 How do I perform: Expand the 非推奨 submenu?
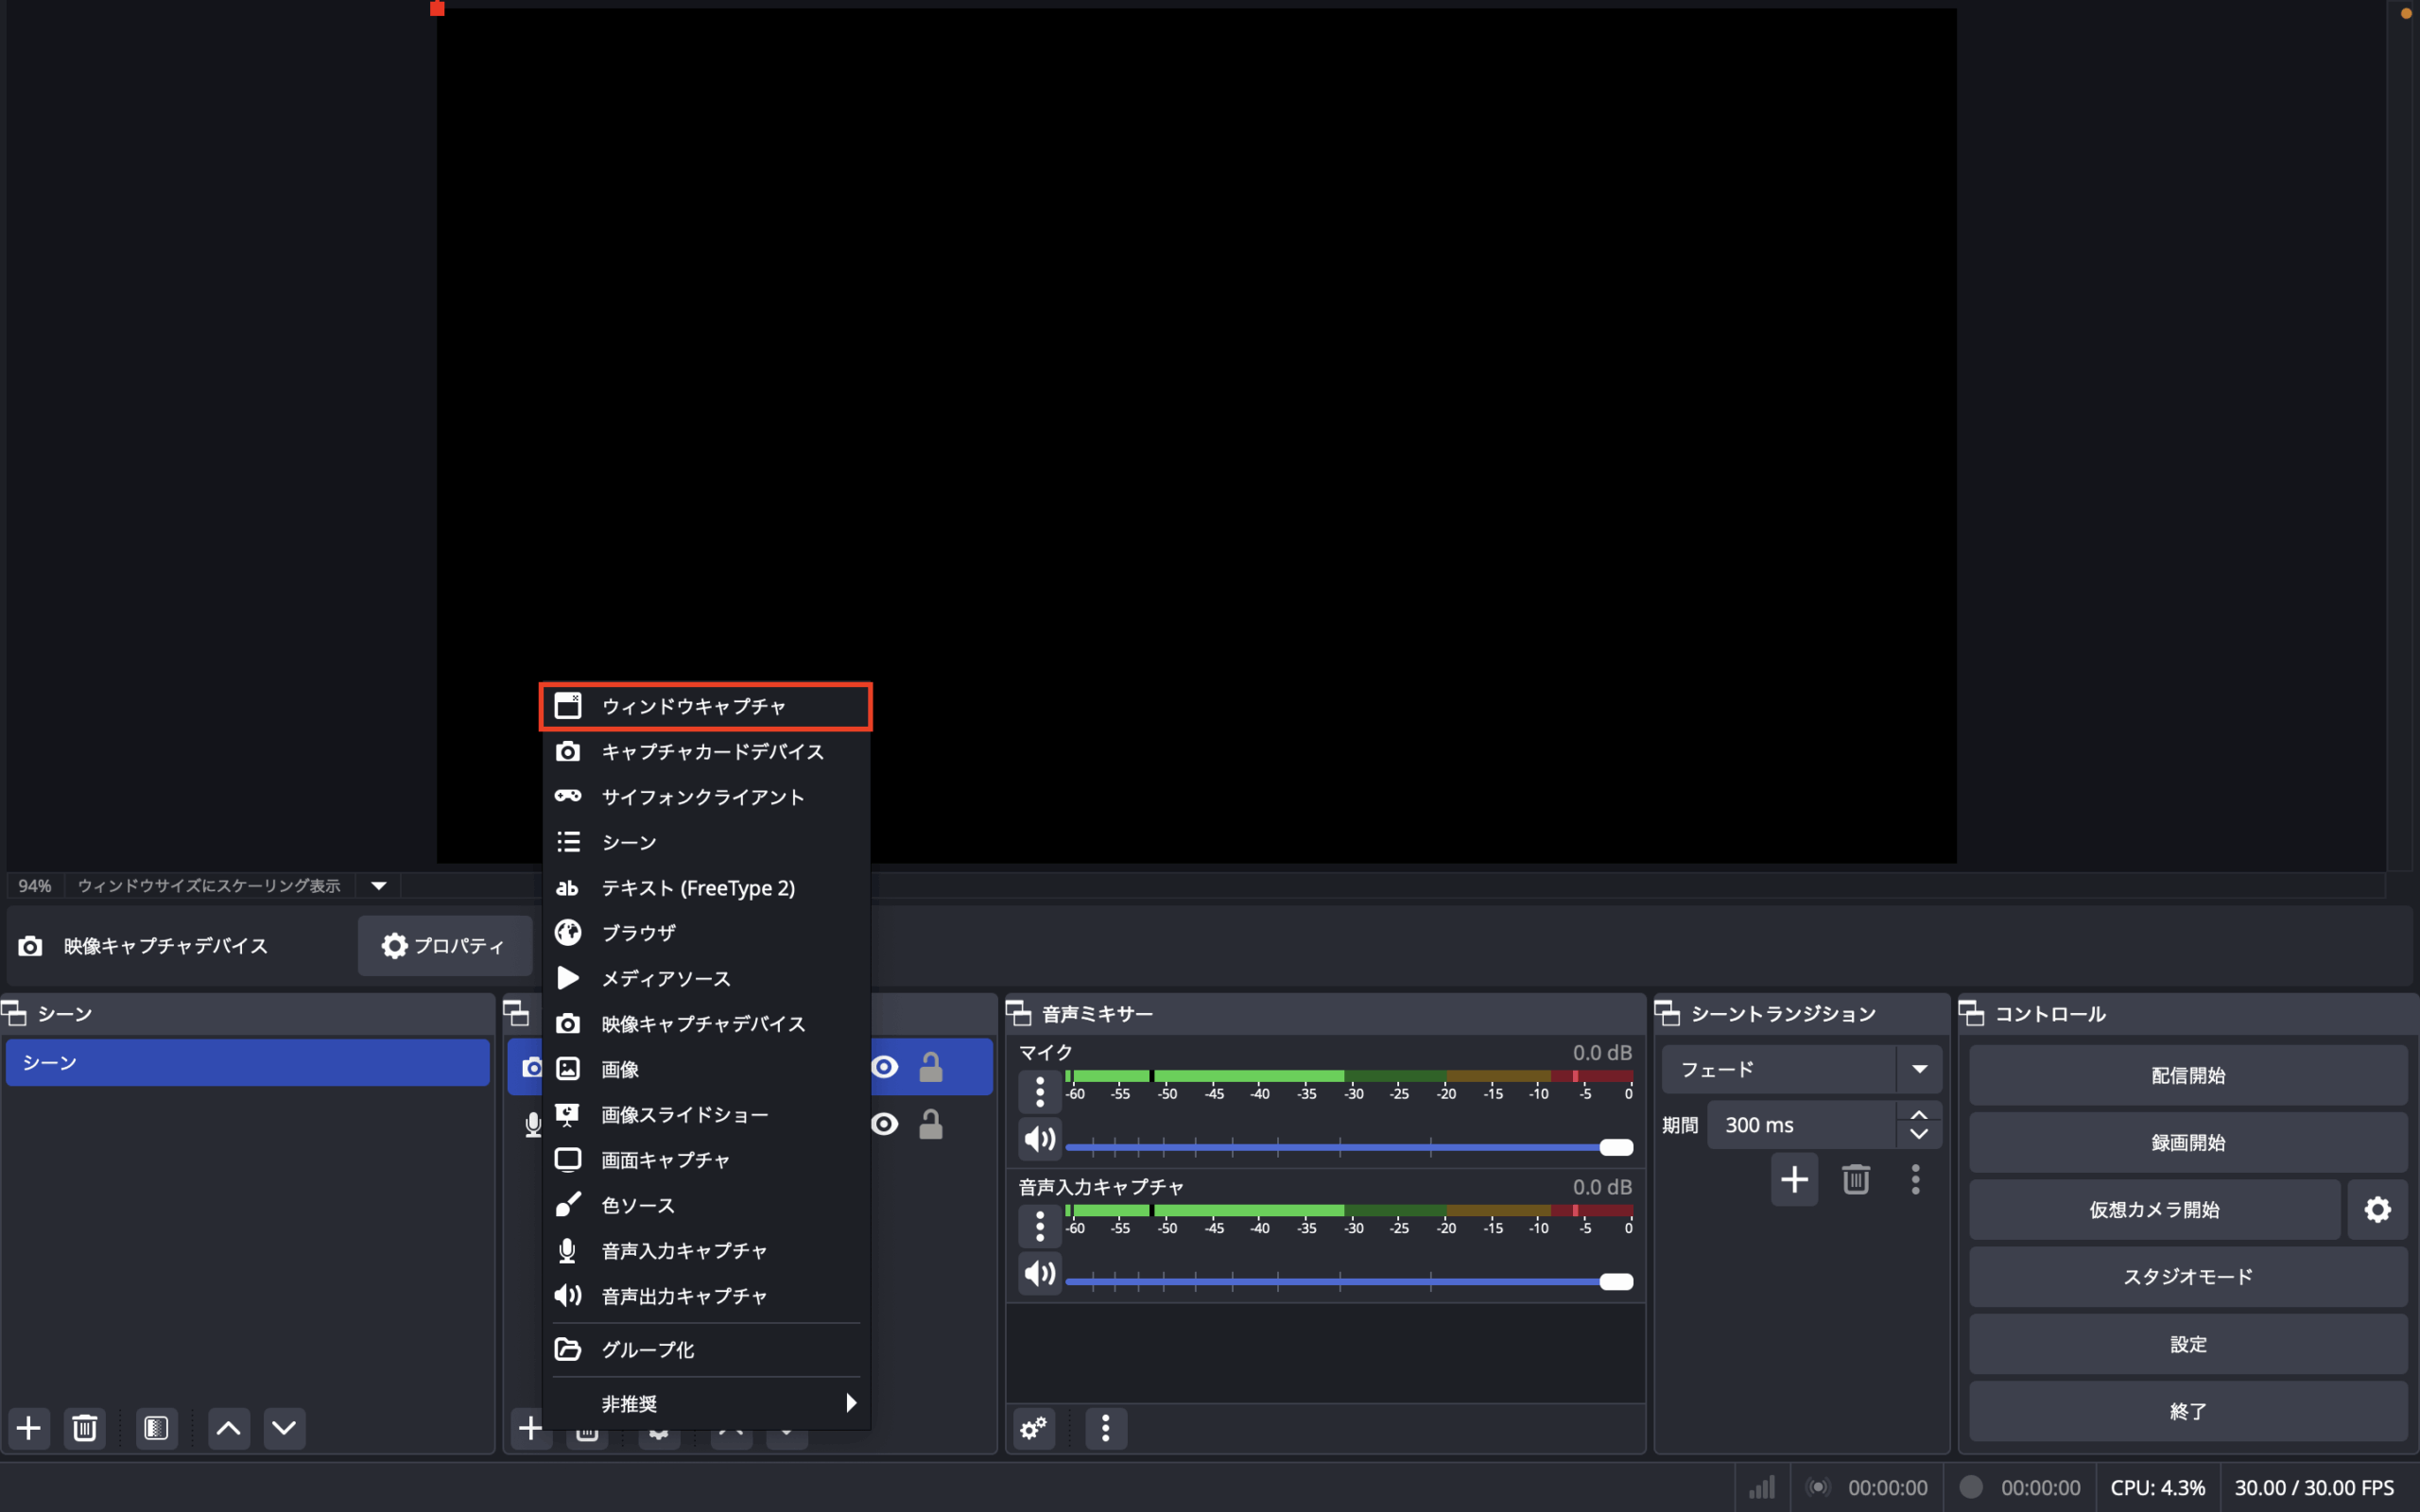pyautogui.click(x=706, y=1403)
